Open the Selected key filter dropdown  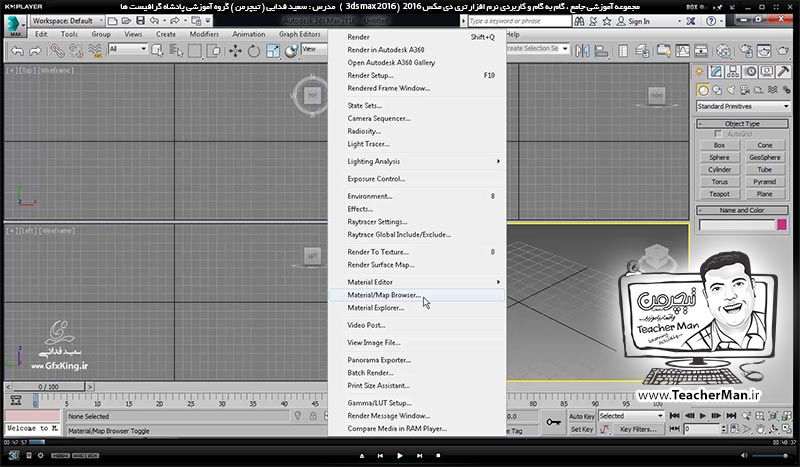pos(631,416)
